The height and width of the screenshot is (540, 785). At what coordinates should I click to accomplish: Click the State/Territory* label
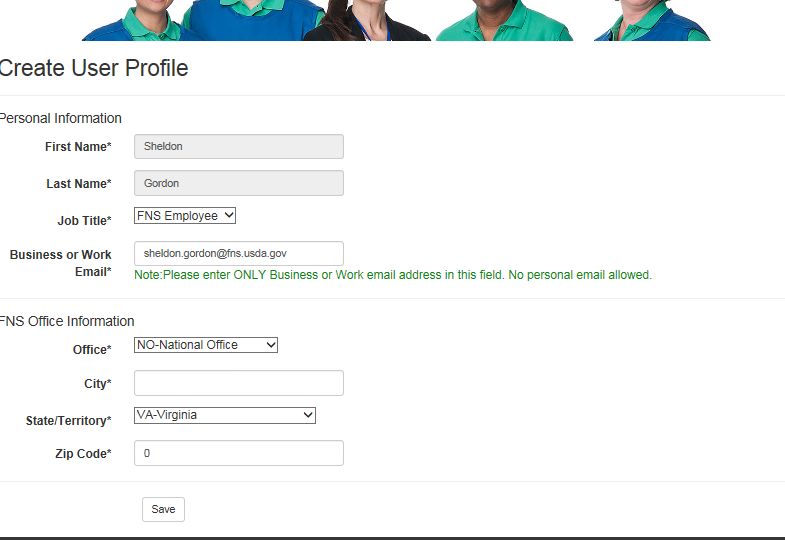pos(69,420)
